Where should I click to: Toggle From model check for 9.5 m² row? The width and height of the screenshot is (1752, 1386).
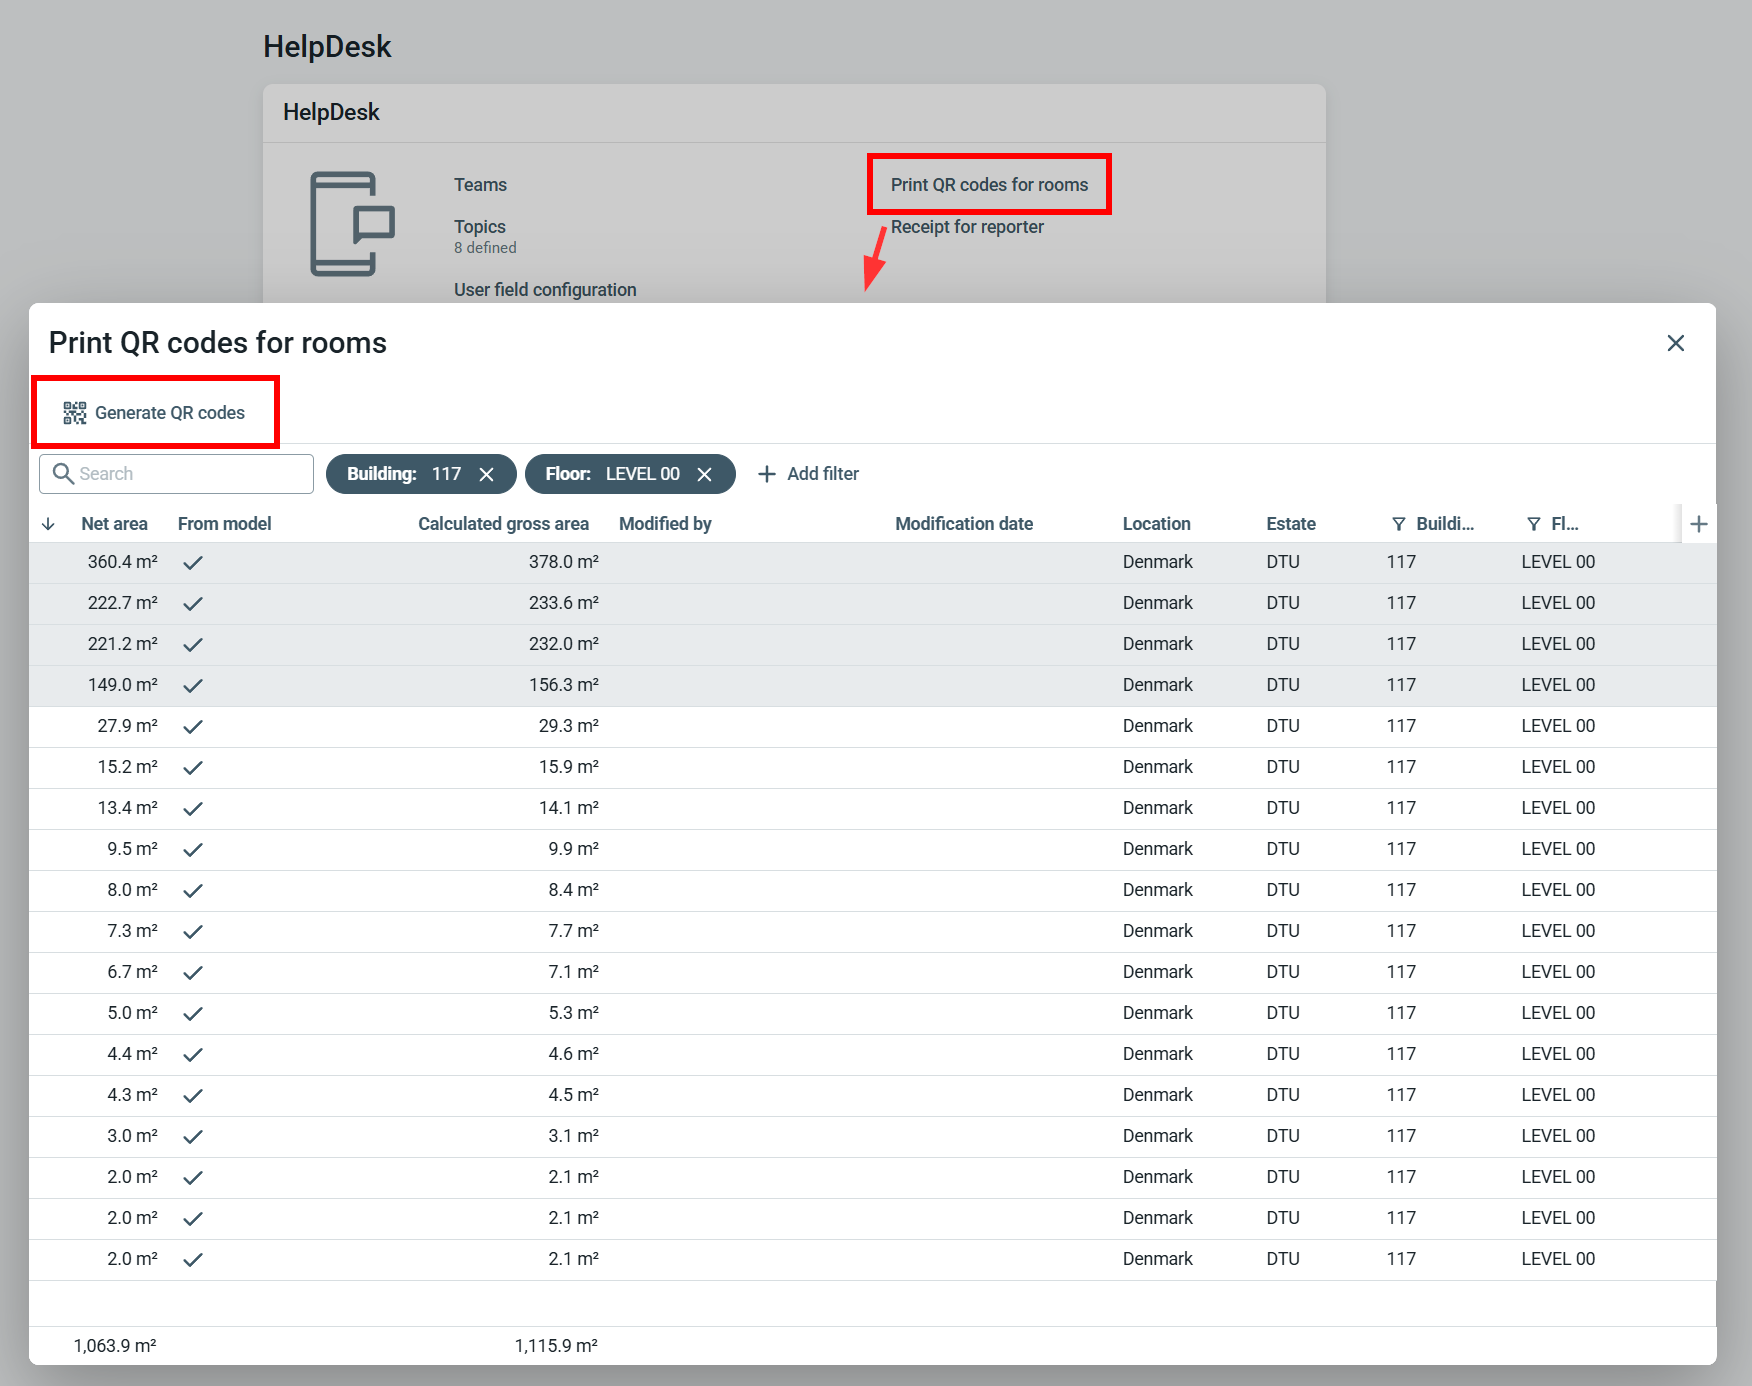(x=193, y=849)
